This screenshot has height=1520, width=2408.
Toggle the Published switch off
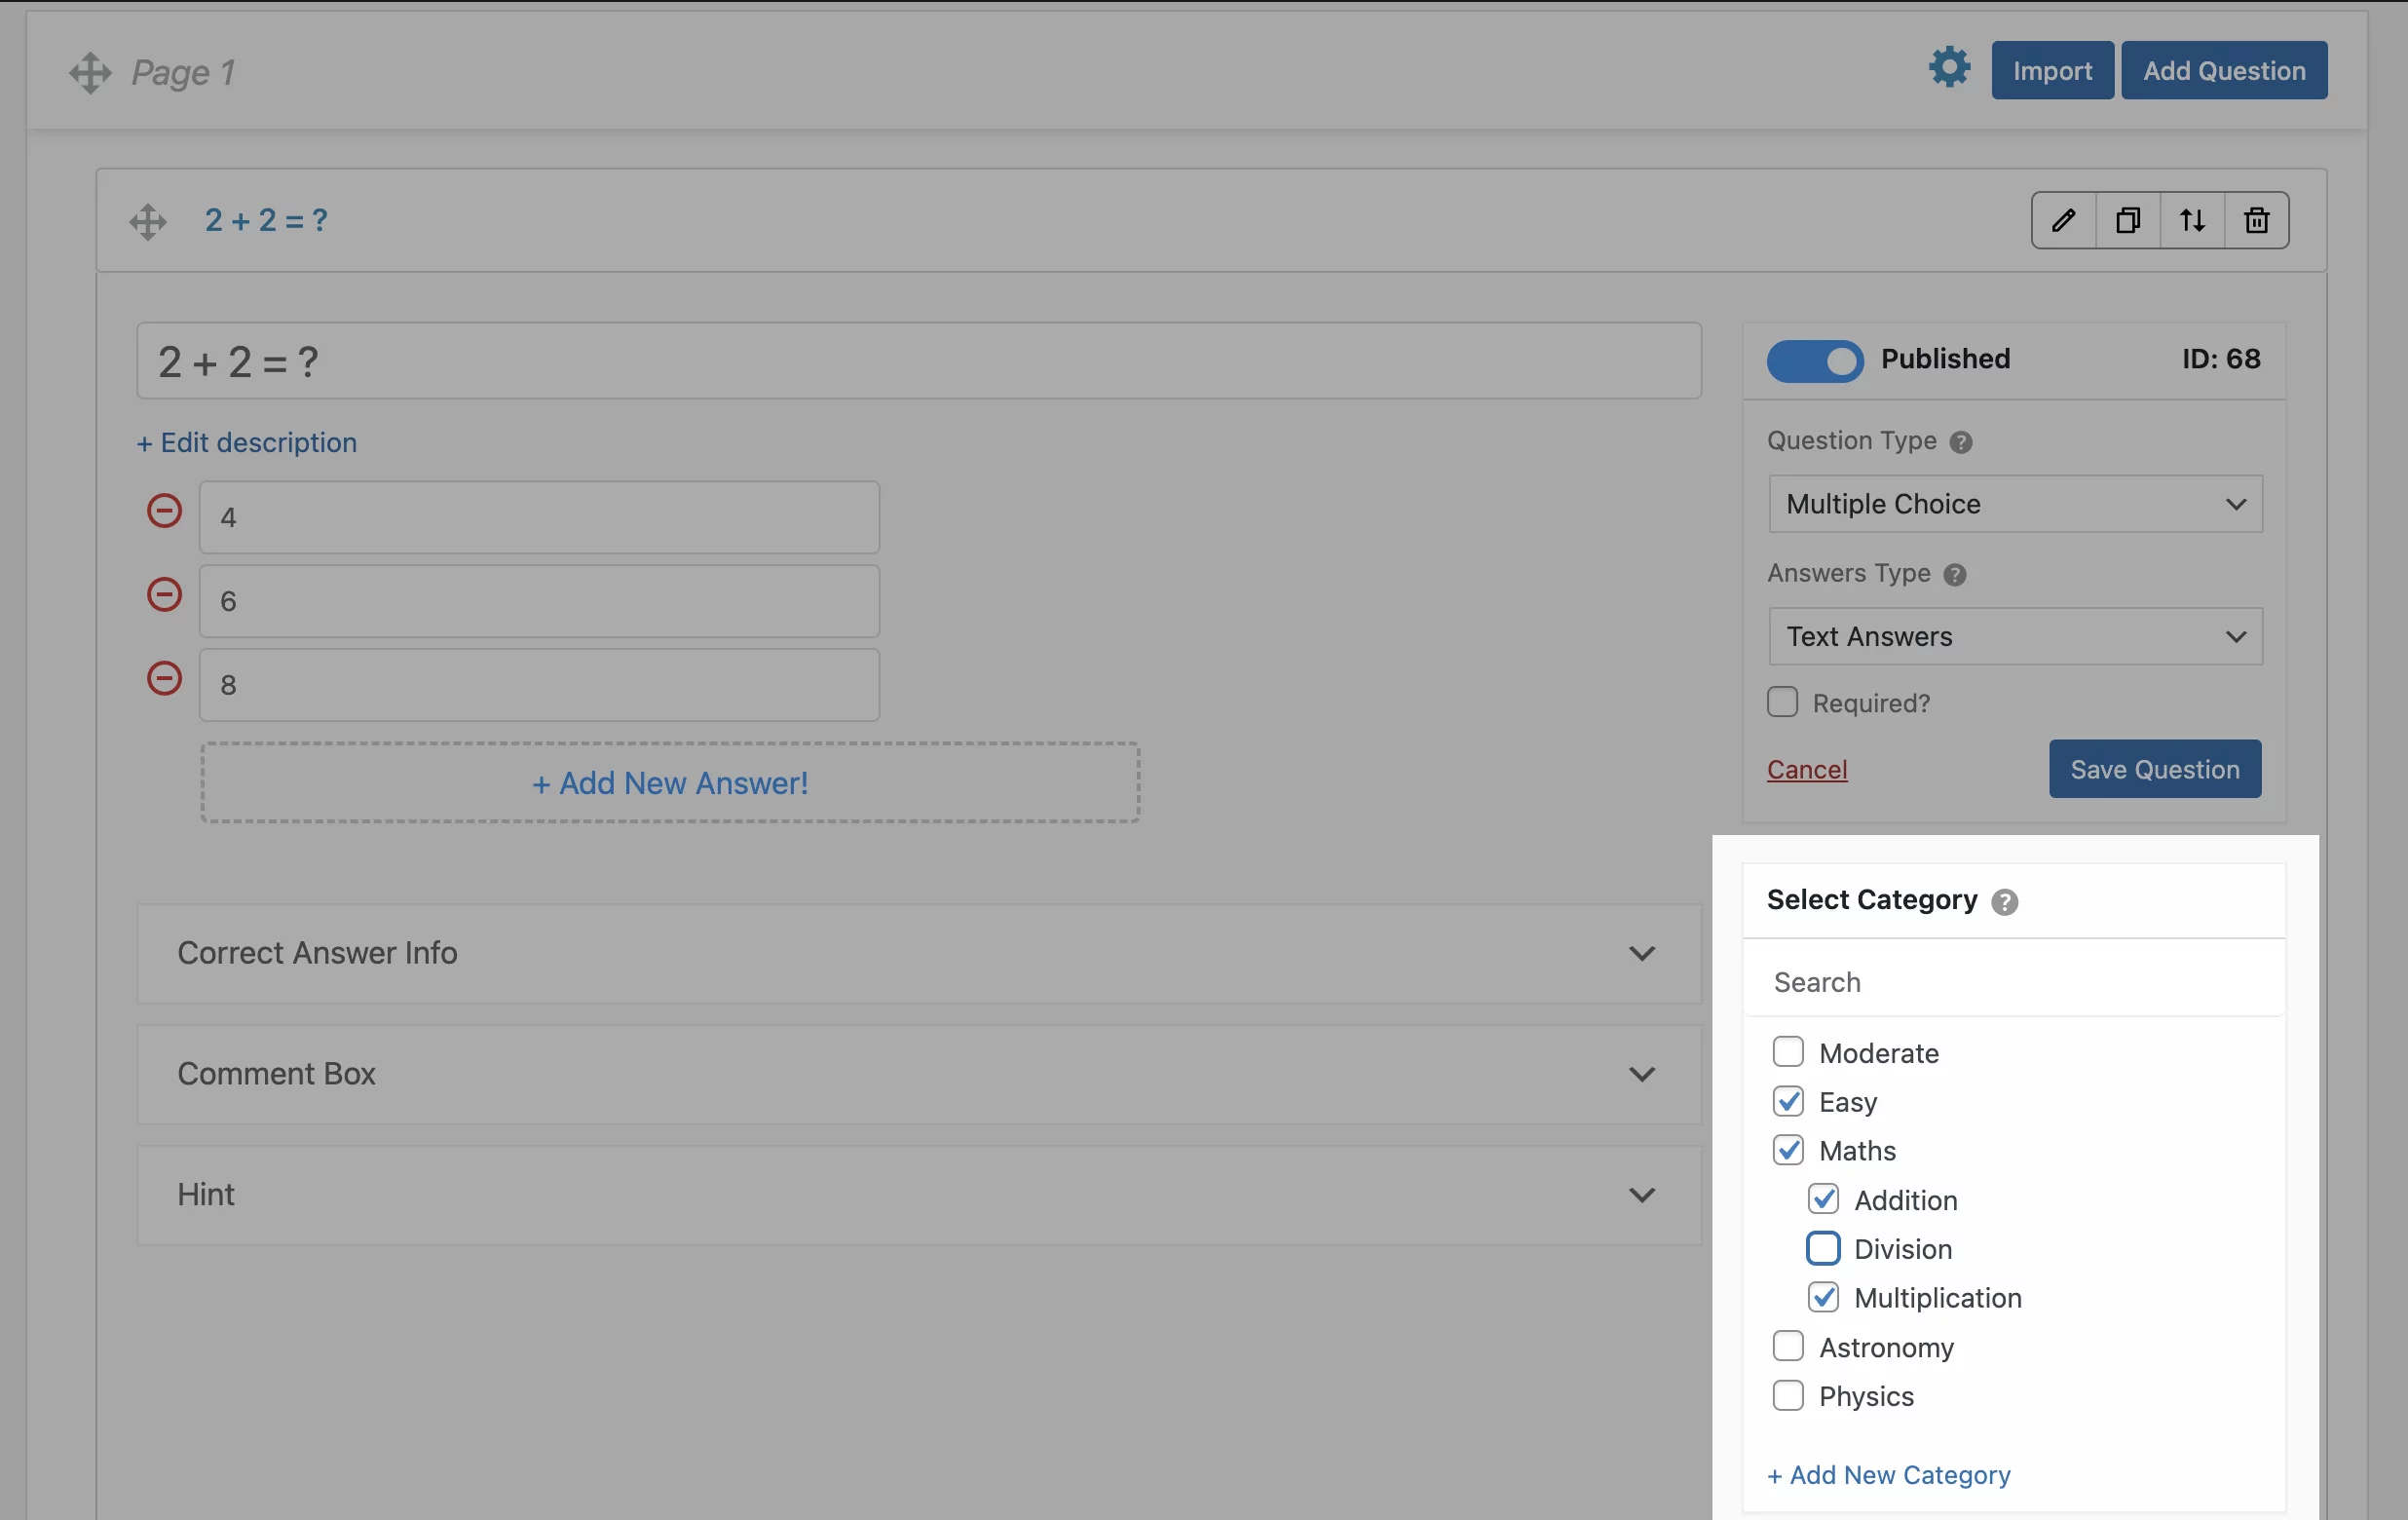tap(1814, 360)
